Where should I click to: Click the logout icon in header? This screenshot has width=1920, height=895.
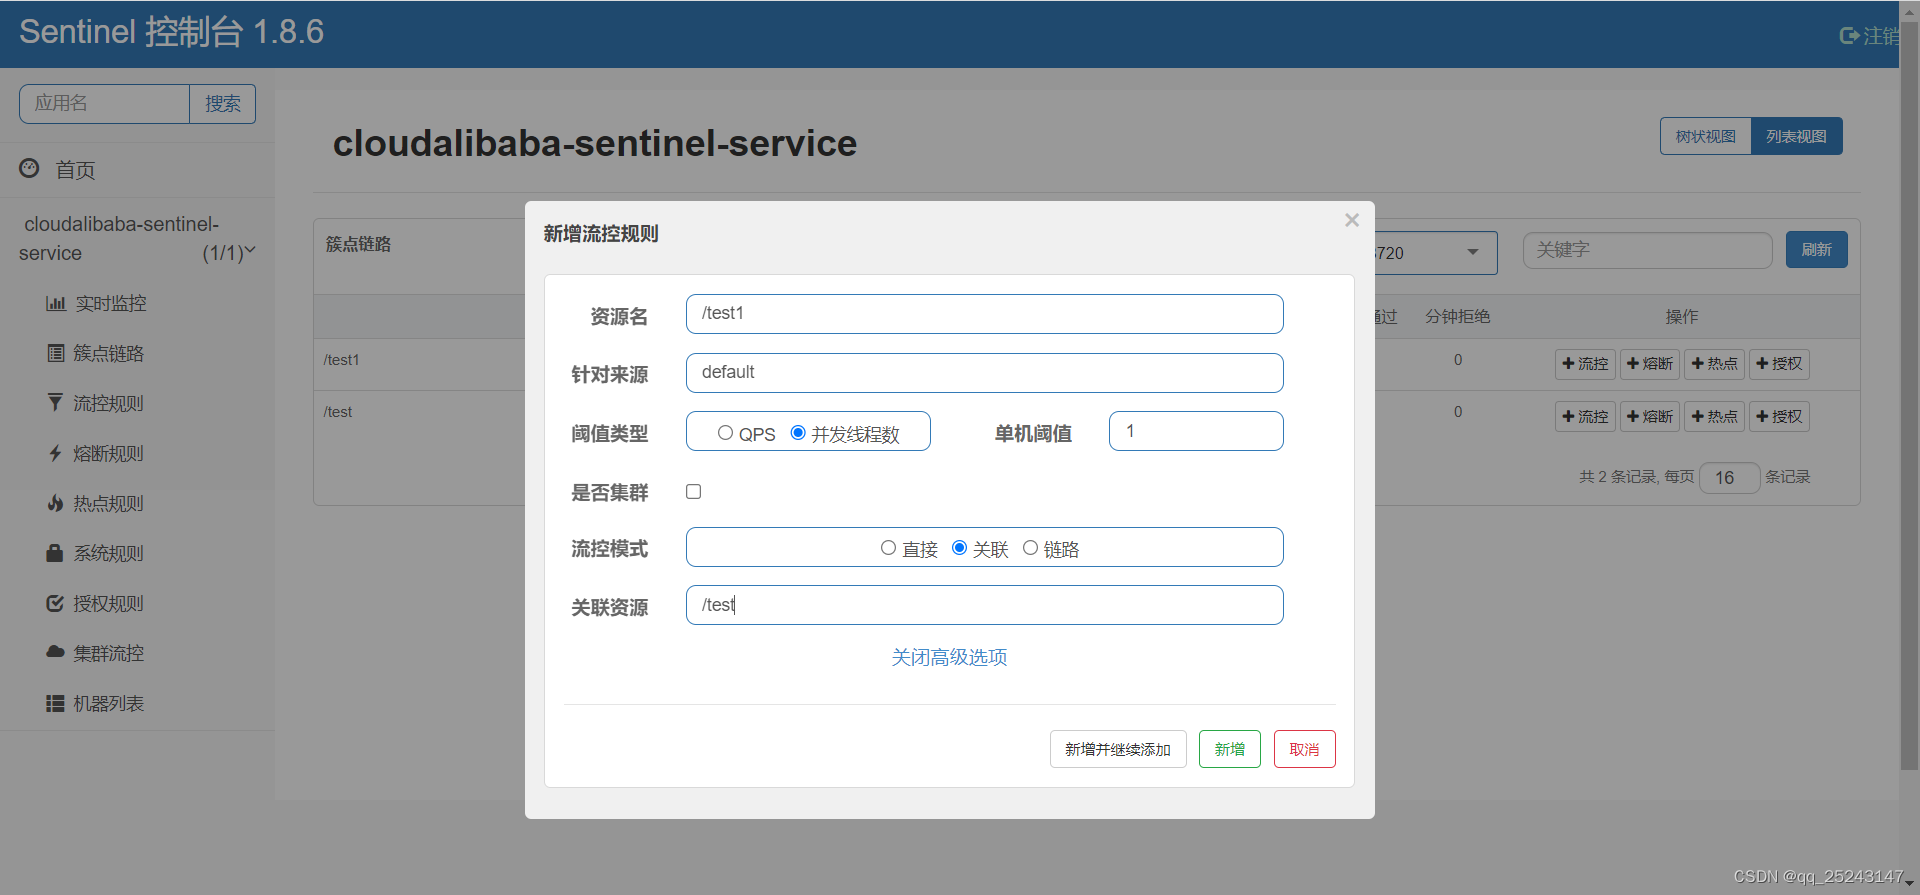point(1849,36)
